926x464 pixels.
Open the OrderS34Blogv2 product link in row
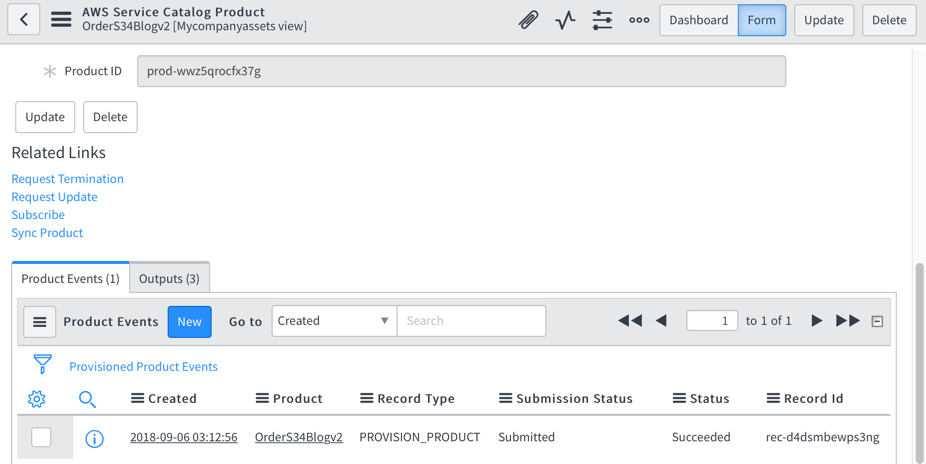[299, 437]
